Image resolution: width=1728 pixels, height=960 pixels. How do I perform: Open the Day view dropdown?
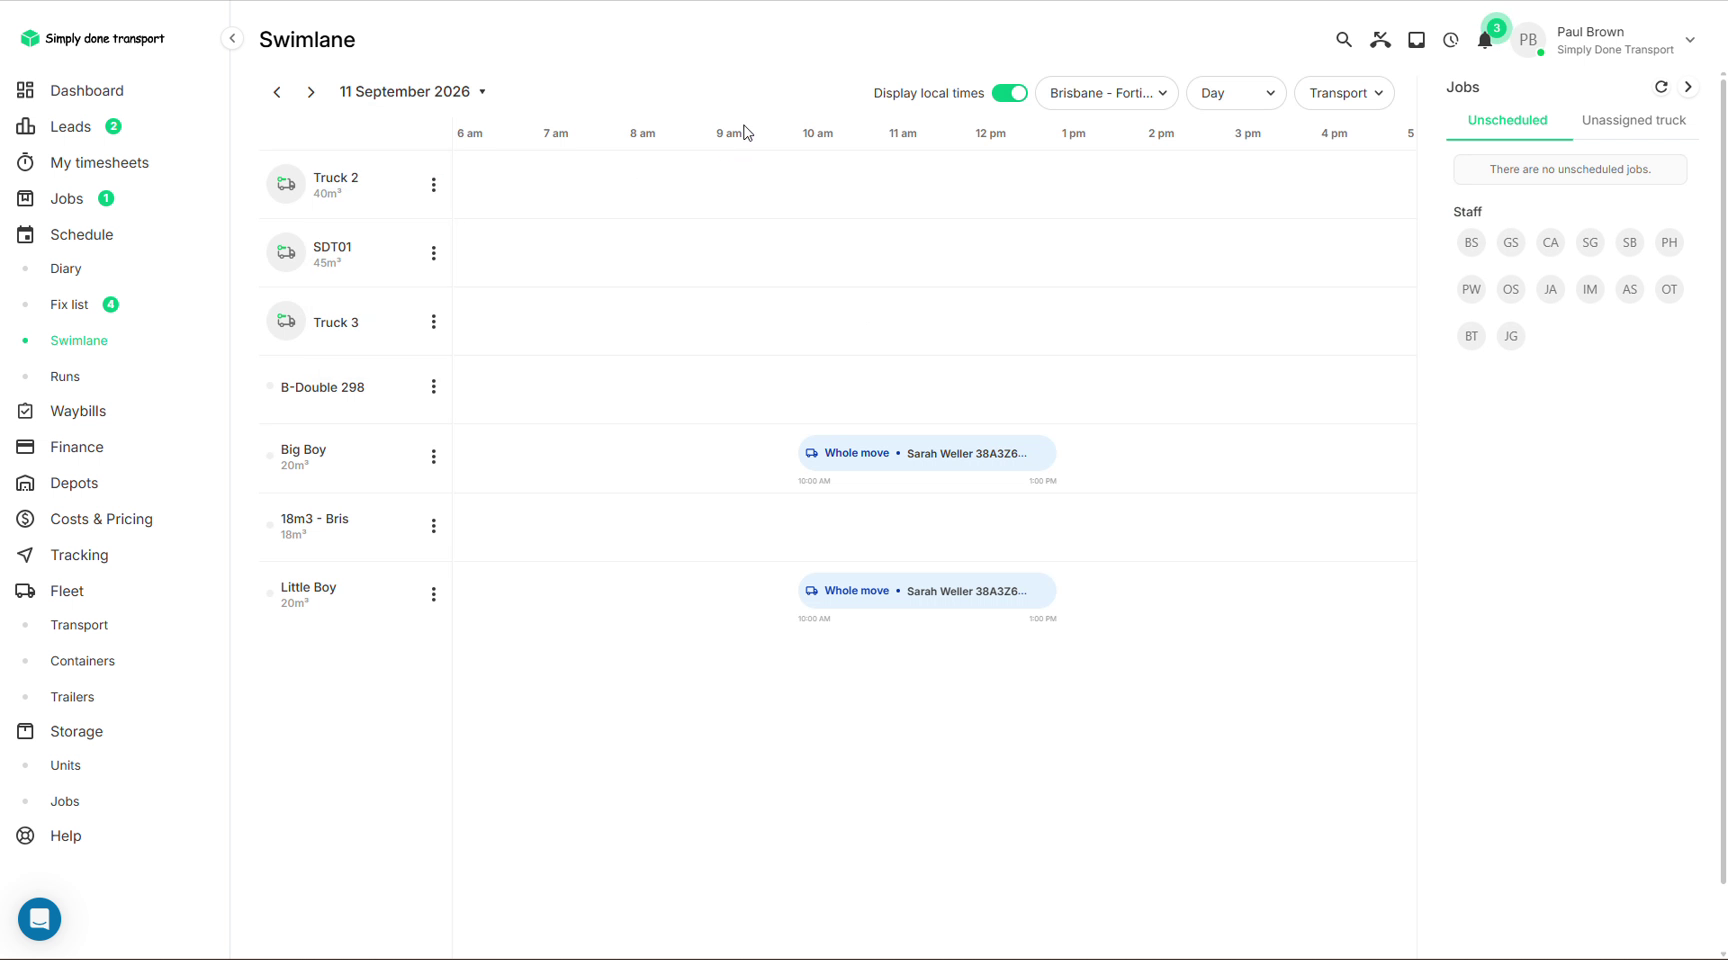tap(1236, 93)
